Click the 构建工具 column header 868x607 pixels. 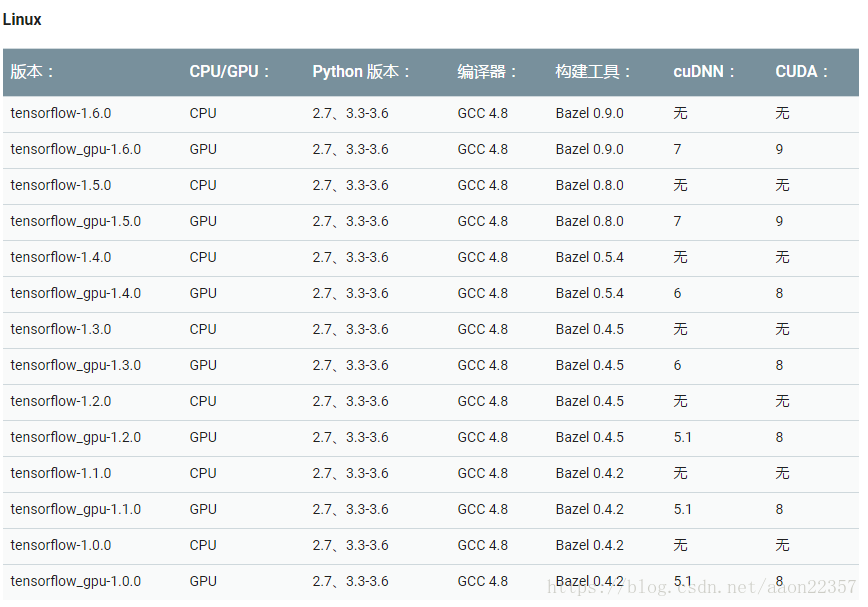pos(593,71)
